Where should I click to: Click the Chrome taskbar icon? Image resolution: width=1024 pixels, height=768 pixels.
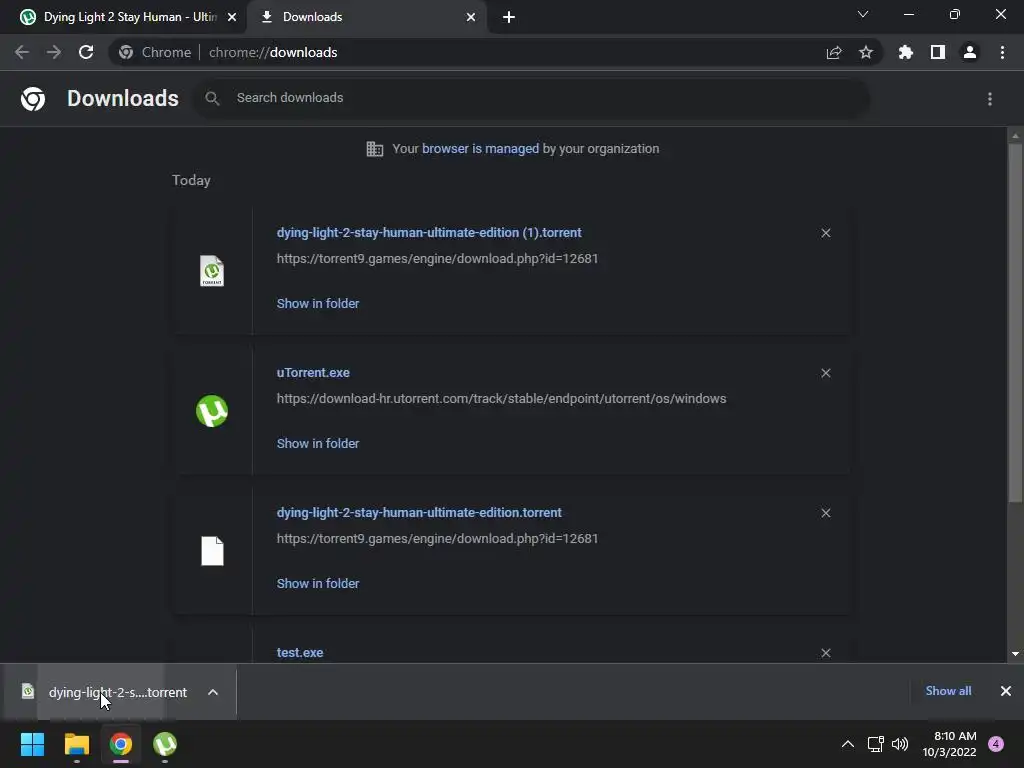(x=121, y=744)
